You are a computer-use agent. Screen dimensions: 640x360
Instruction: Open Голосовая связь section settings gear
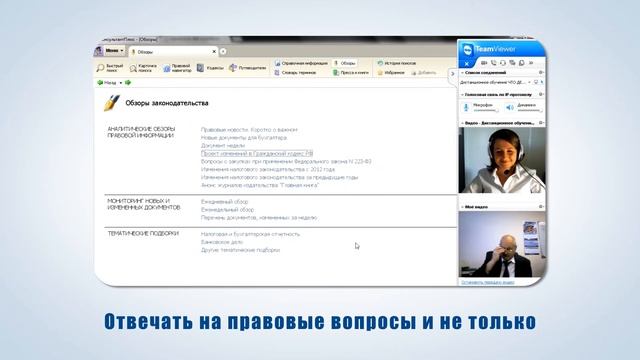pos(541,95)
